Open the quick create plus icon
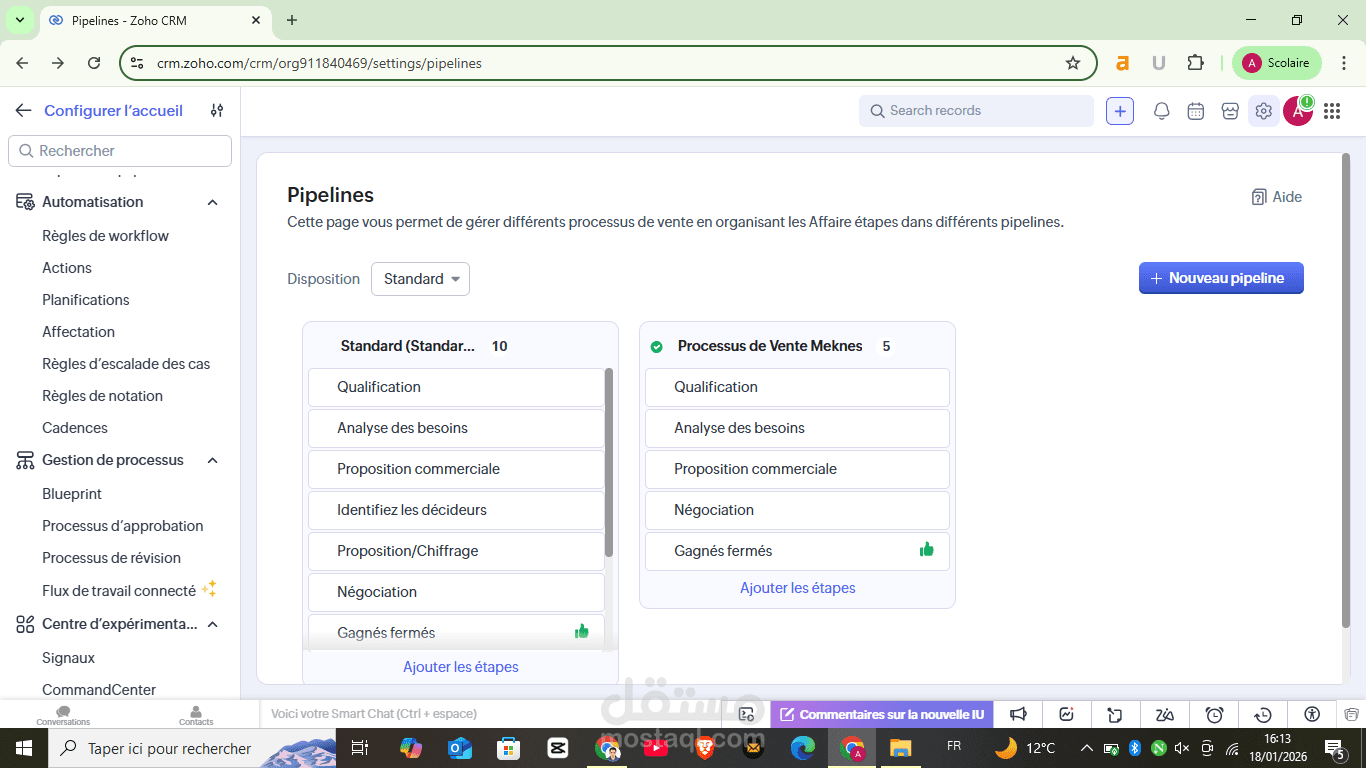 (x=1119, y=111)
